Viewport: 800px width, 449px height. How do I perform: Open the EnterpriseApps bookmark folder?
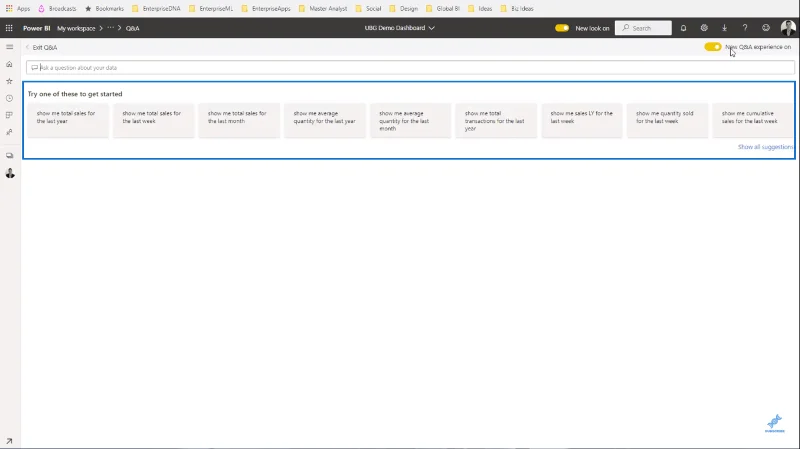click(x=266, y=9)
